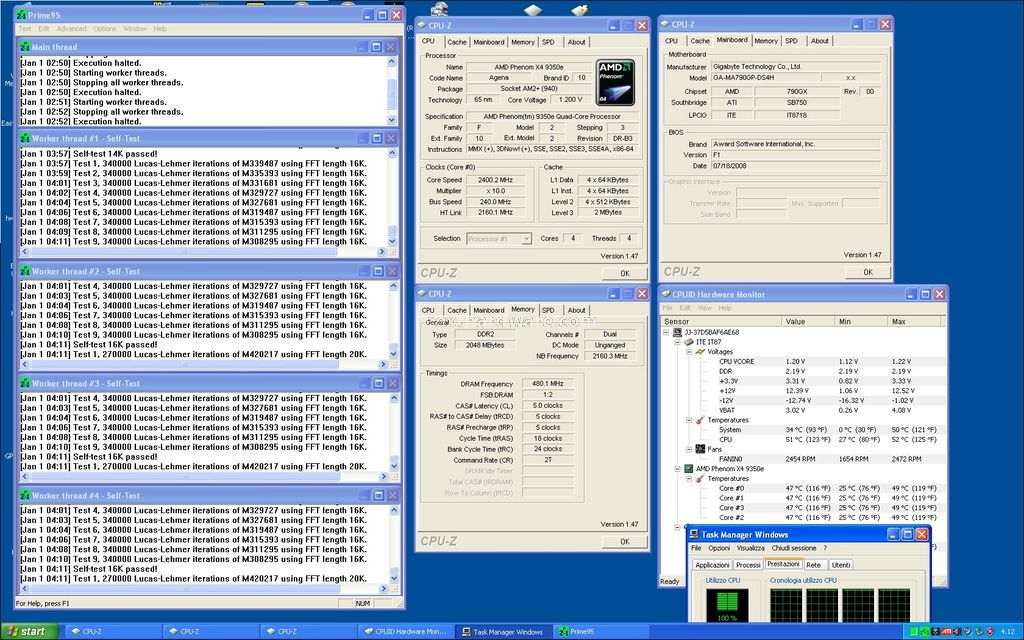Click the thermometer icon above the Core #0 row
Image resolution: width=1024 pixels, height=640 pixels.
click(x=700, y=479)
